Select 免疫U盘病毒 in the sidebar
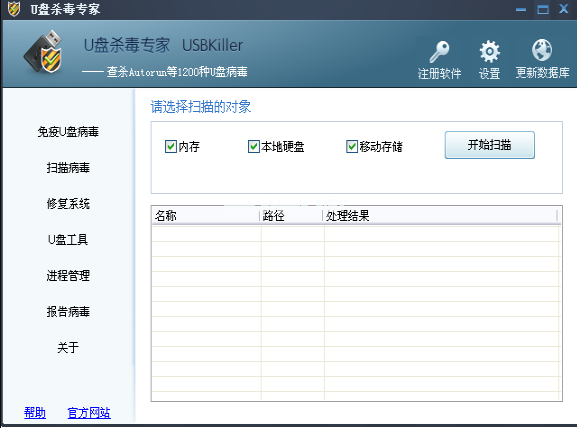The width and height of the screenshot is (577, 428). pos(68,132)
